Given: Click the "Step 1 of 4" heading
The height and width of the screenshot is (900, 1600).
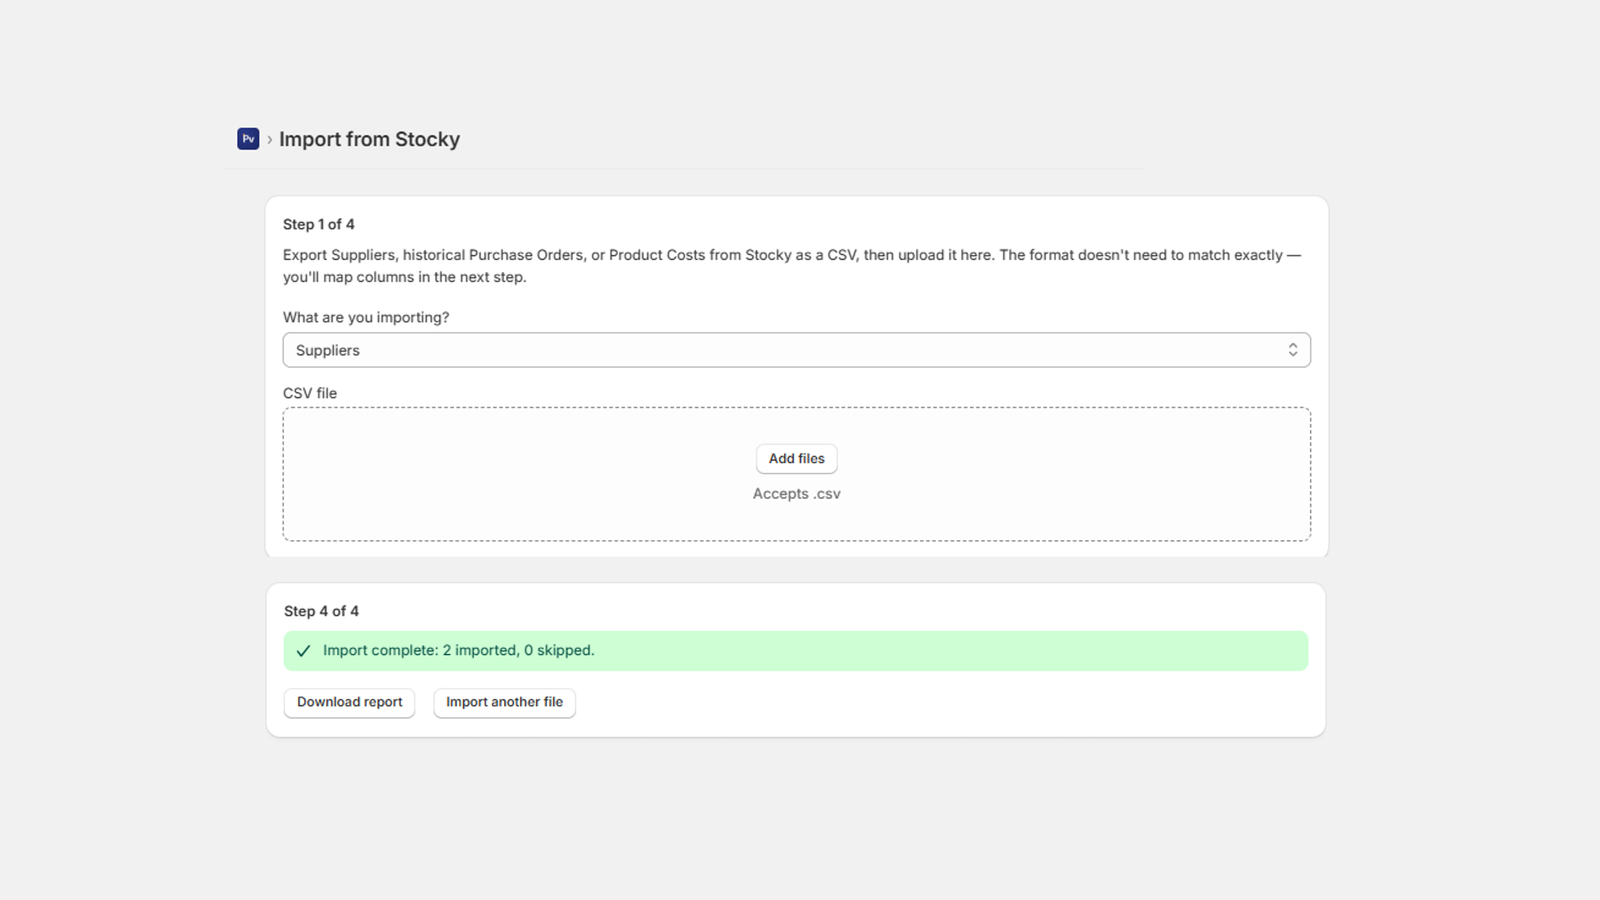Looking at the screenshot, I should [318, 224].
